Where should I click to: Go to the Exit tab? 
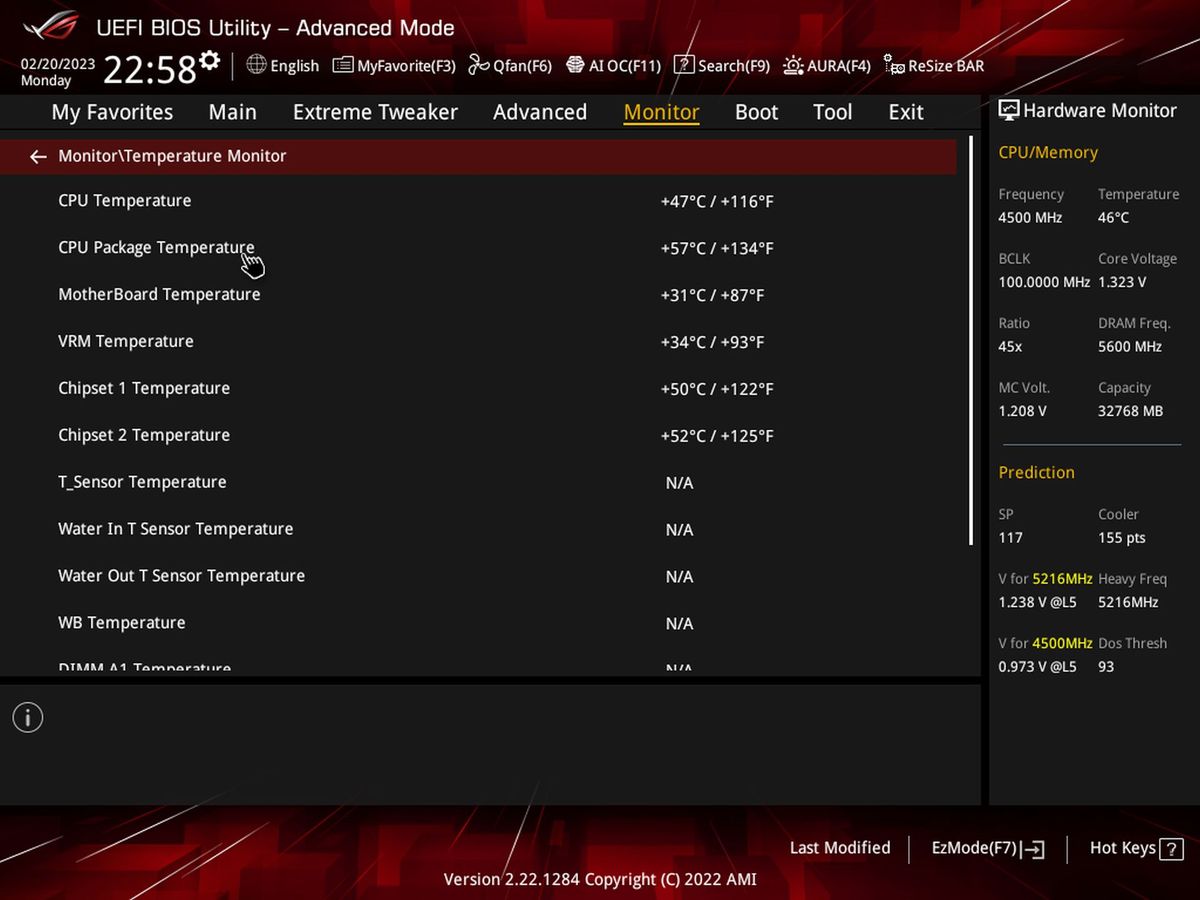[906, 112]
